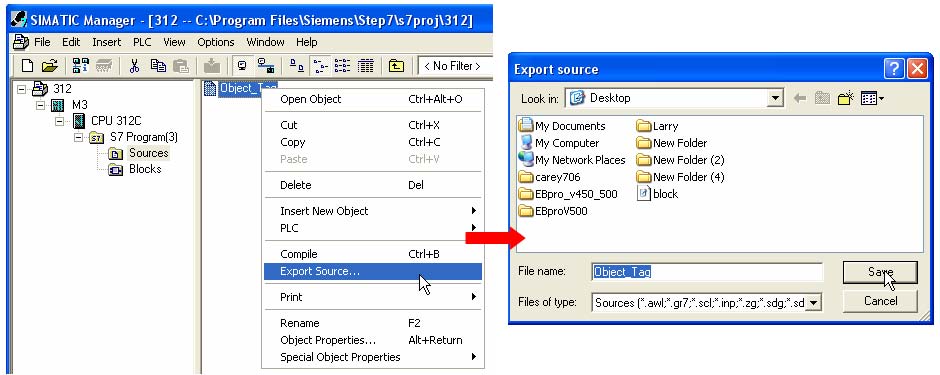Click the Up One Level folder icon
Screen dimensions: 940x375
coord(396,65)
